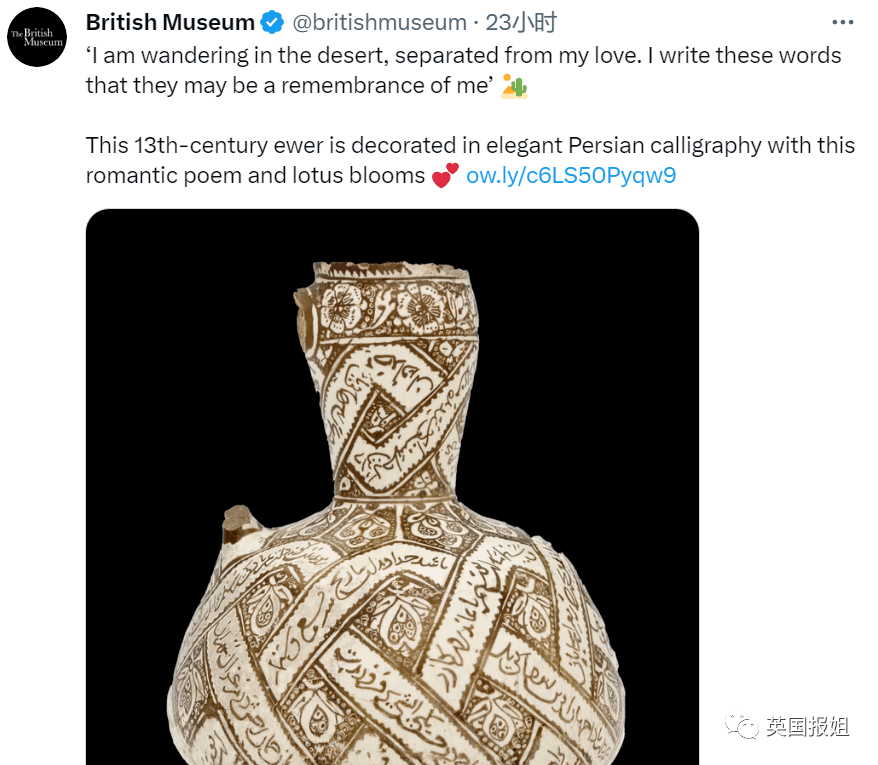The image size is (878, 765).
Task: Click the desert cactus emoji
Action: 514,86
